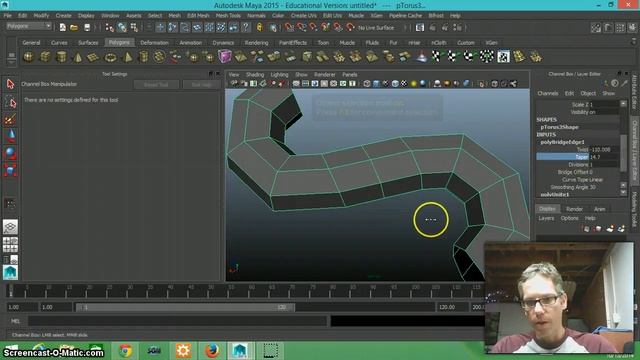Create a polygon cube from the shelf

pyautogui.click(x=45, y=57)
